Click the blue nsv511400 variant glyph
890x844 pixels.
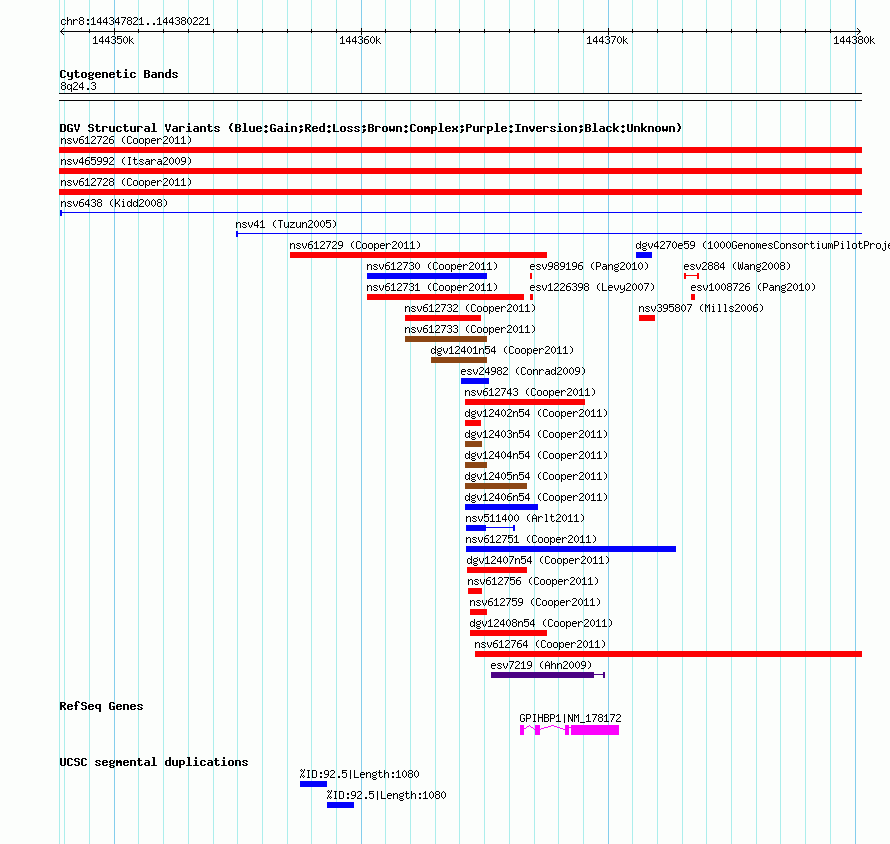click(x=490, y=528)
